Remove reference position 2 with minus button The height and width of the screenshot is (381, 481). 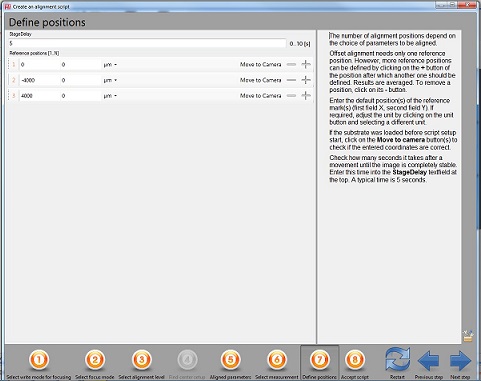click(291, 80)
